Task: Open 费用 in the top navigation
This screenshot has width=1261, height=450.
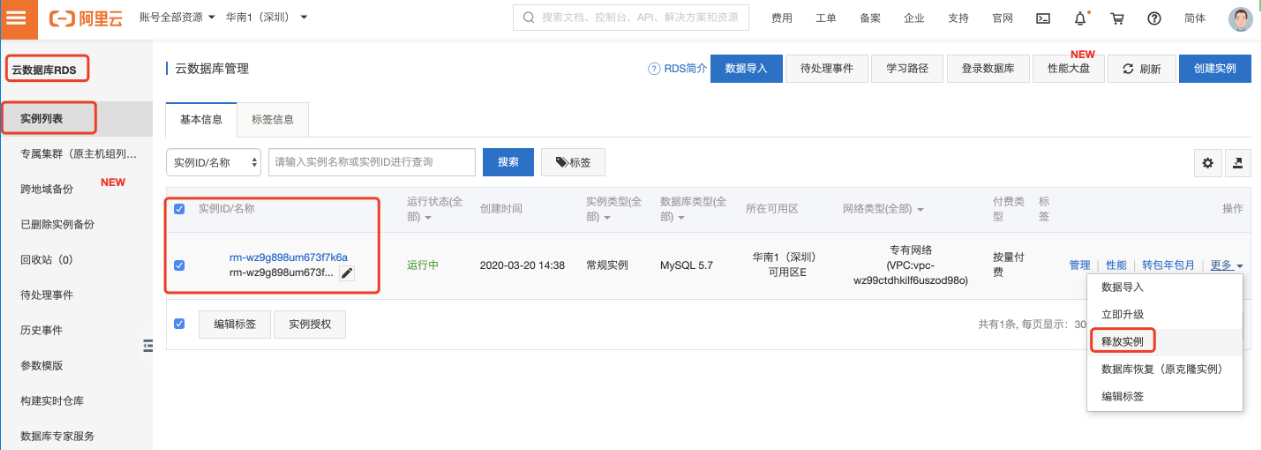Action: pos(782,18)
